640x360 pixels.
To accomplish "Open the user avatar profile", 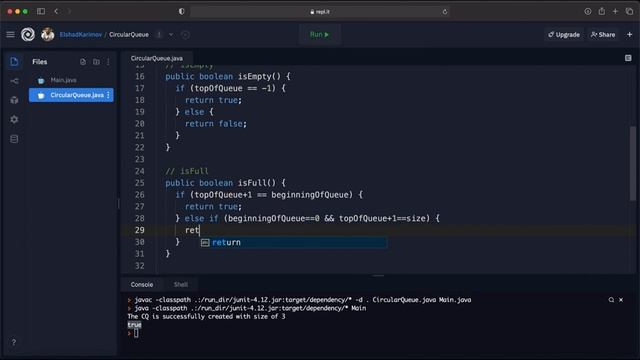I will [x=48, y=35].
